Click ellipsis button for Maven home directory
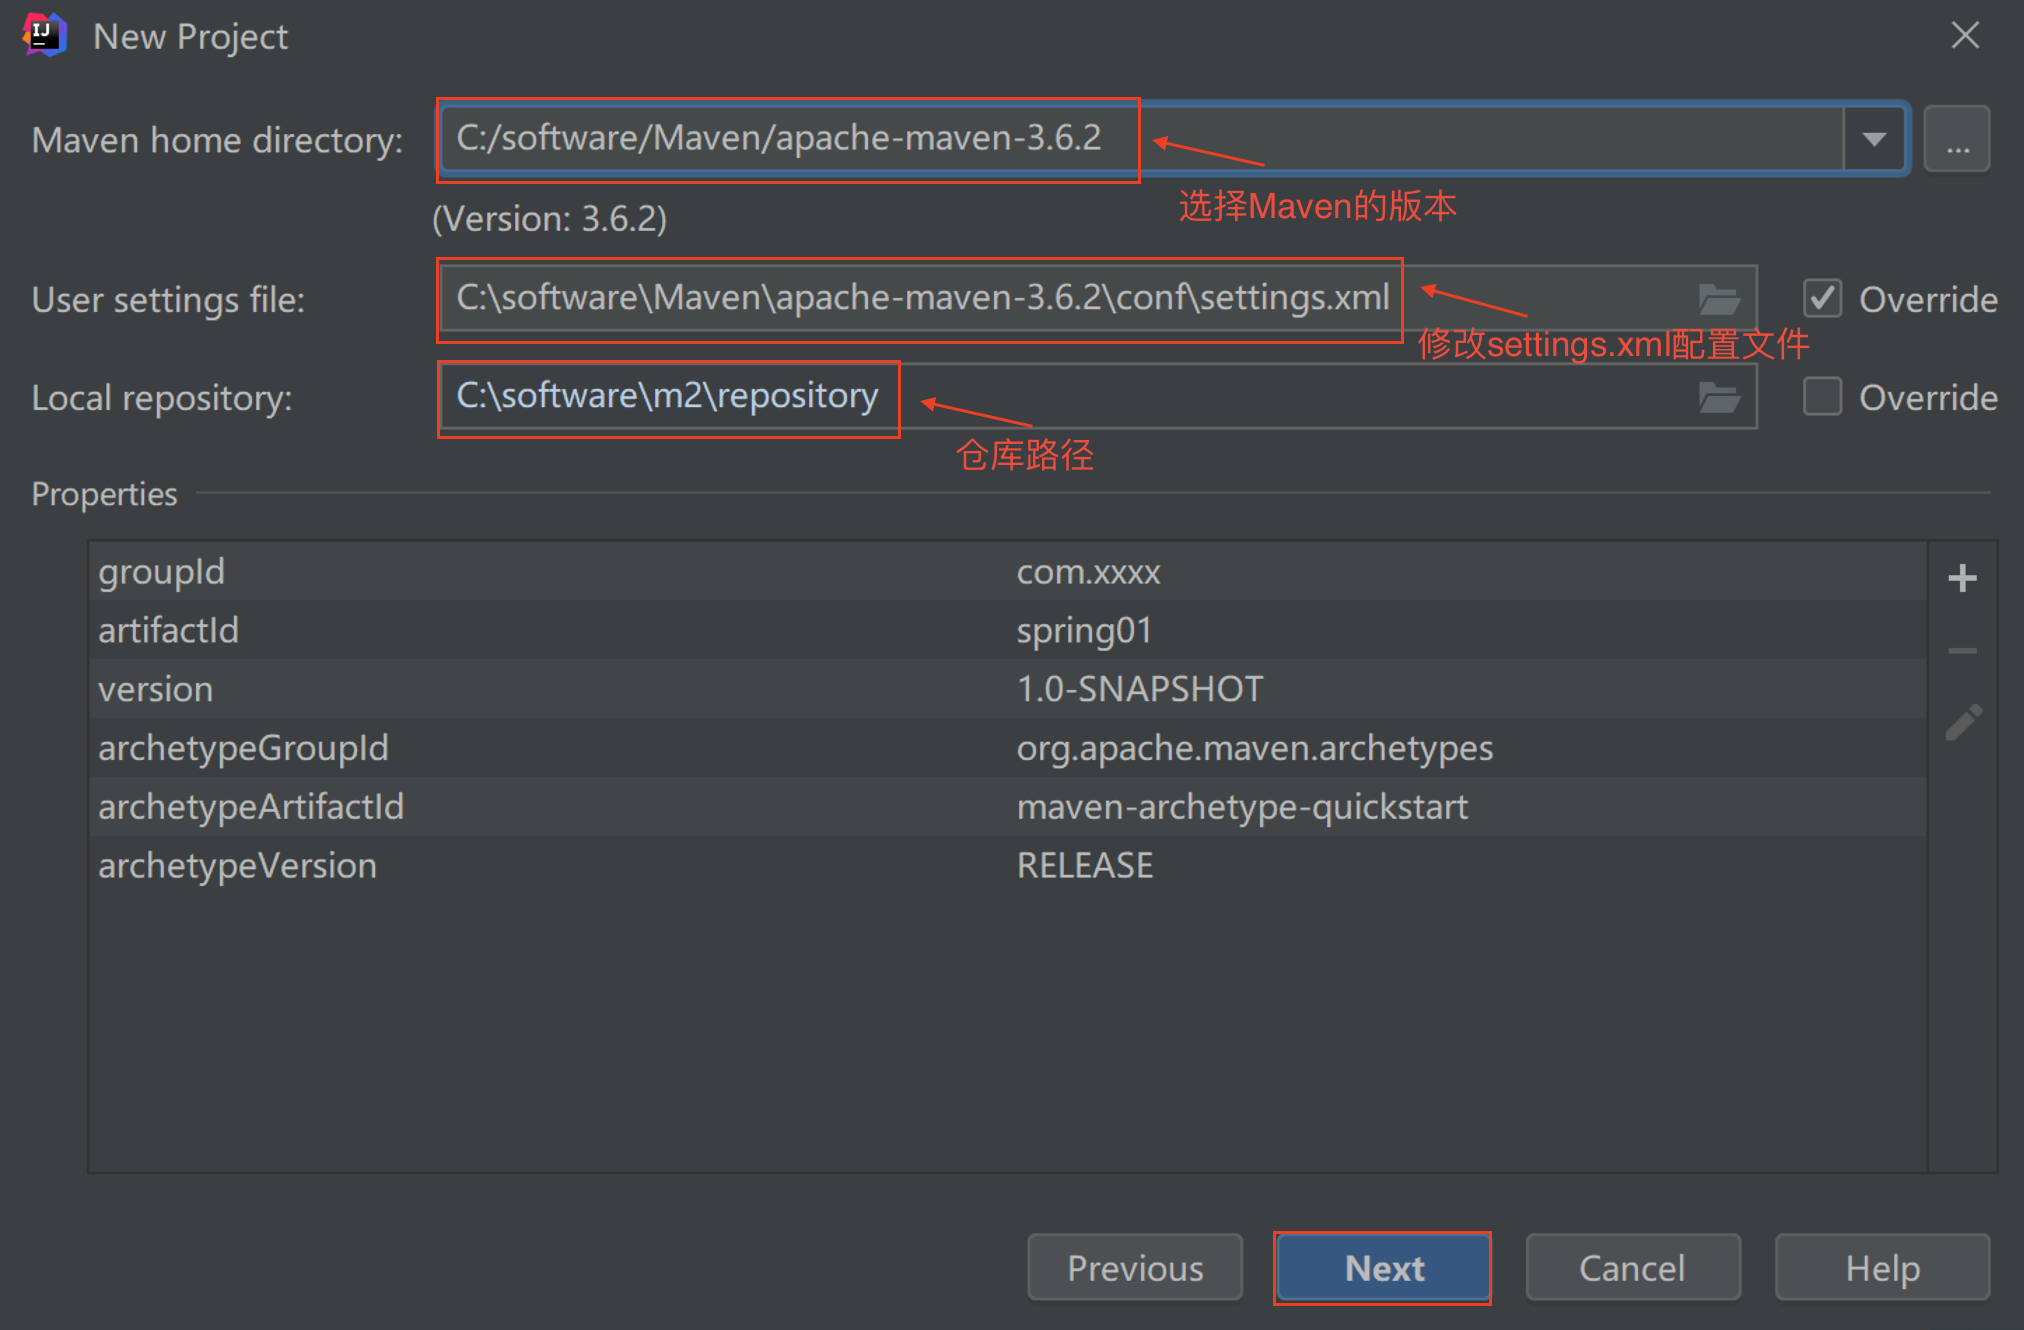 tap(1957, 139)
